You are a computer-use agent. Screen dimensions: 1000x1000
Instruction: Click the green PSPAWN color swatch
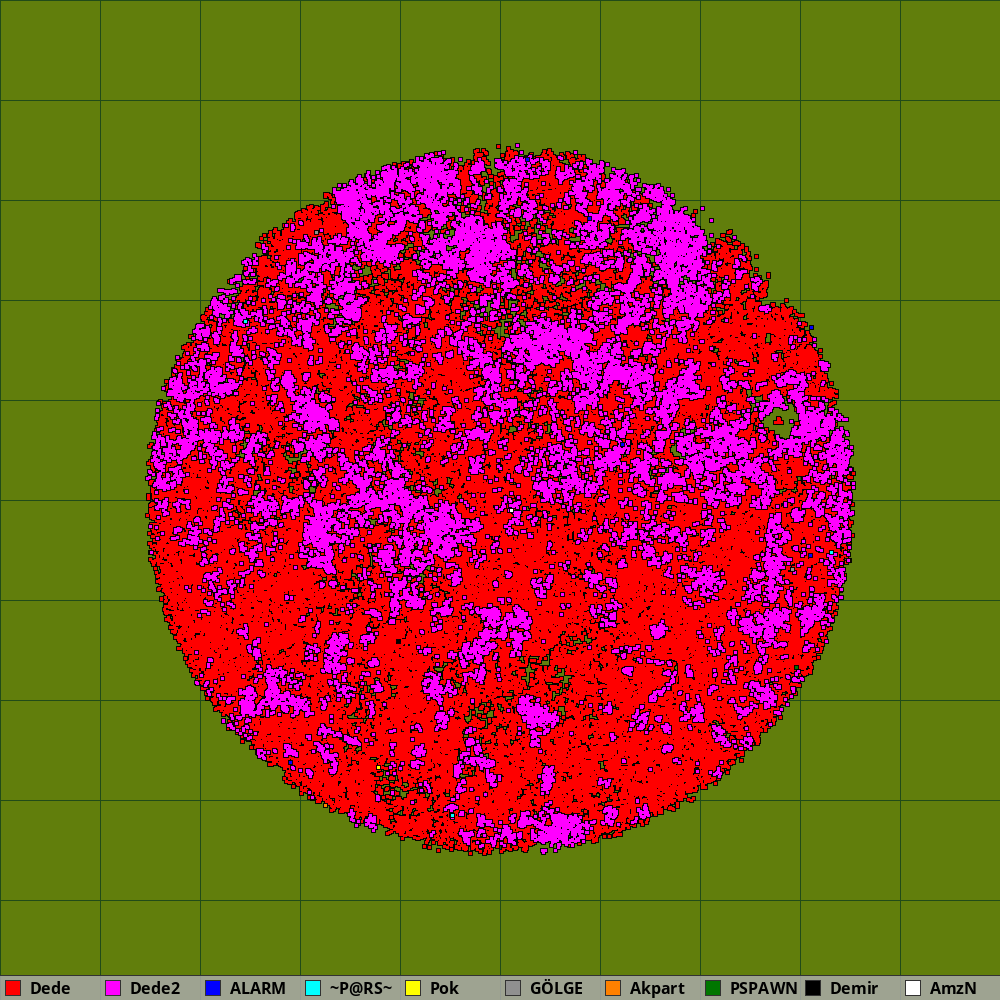[713, 988]
